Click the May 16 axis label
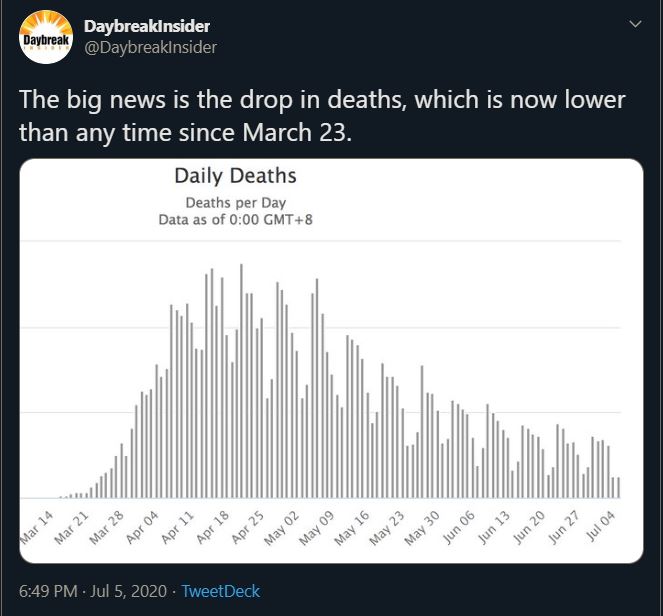The height and width of the screenshot is (616, 663). tap(352, 527)
